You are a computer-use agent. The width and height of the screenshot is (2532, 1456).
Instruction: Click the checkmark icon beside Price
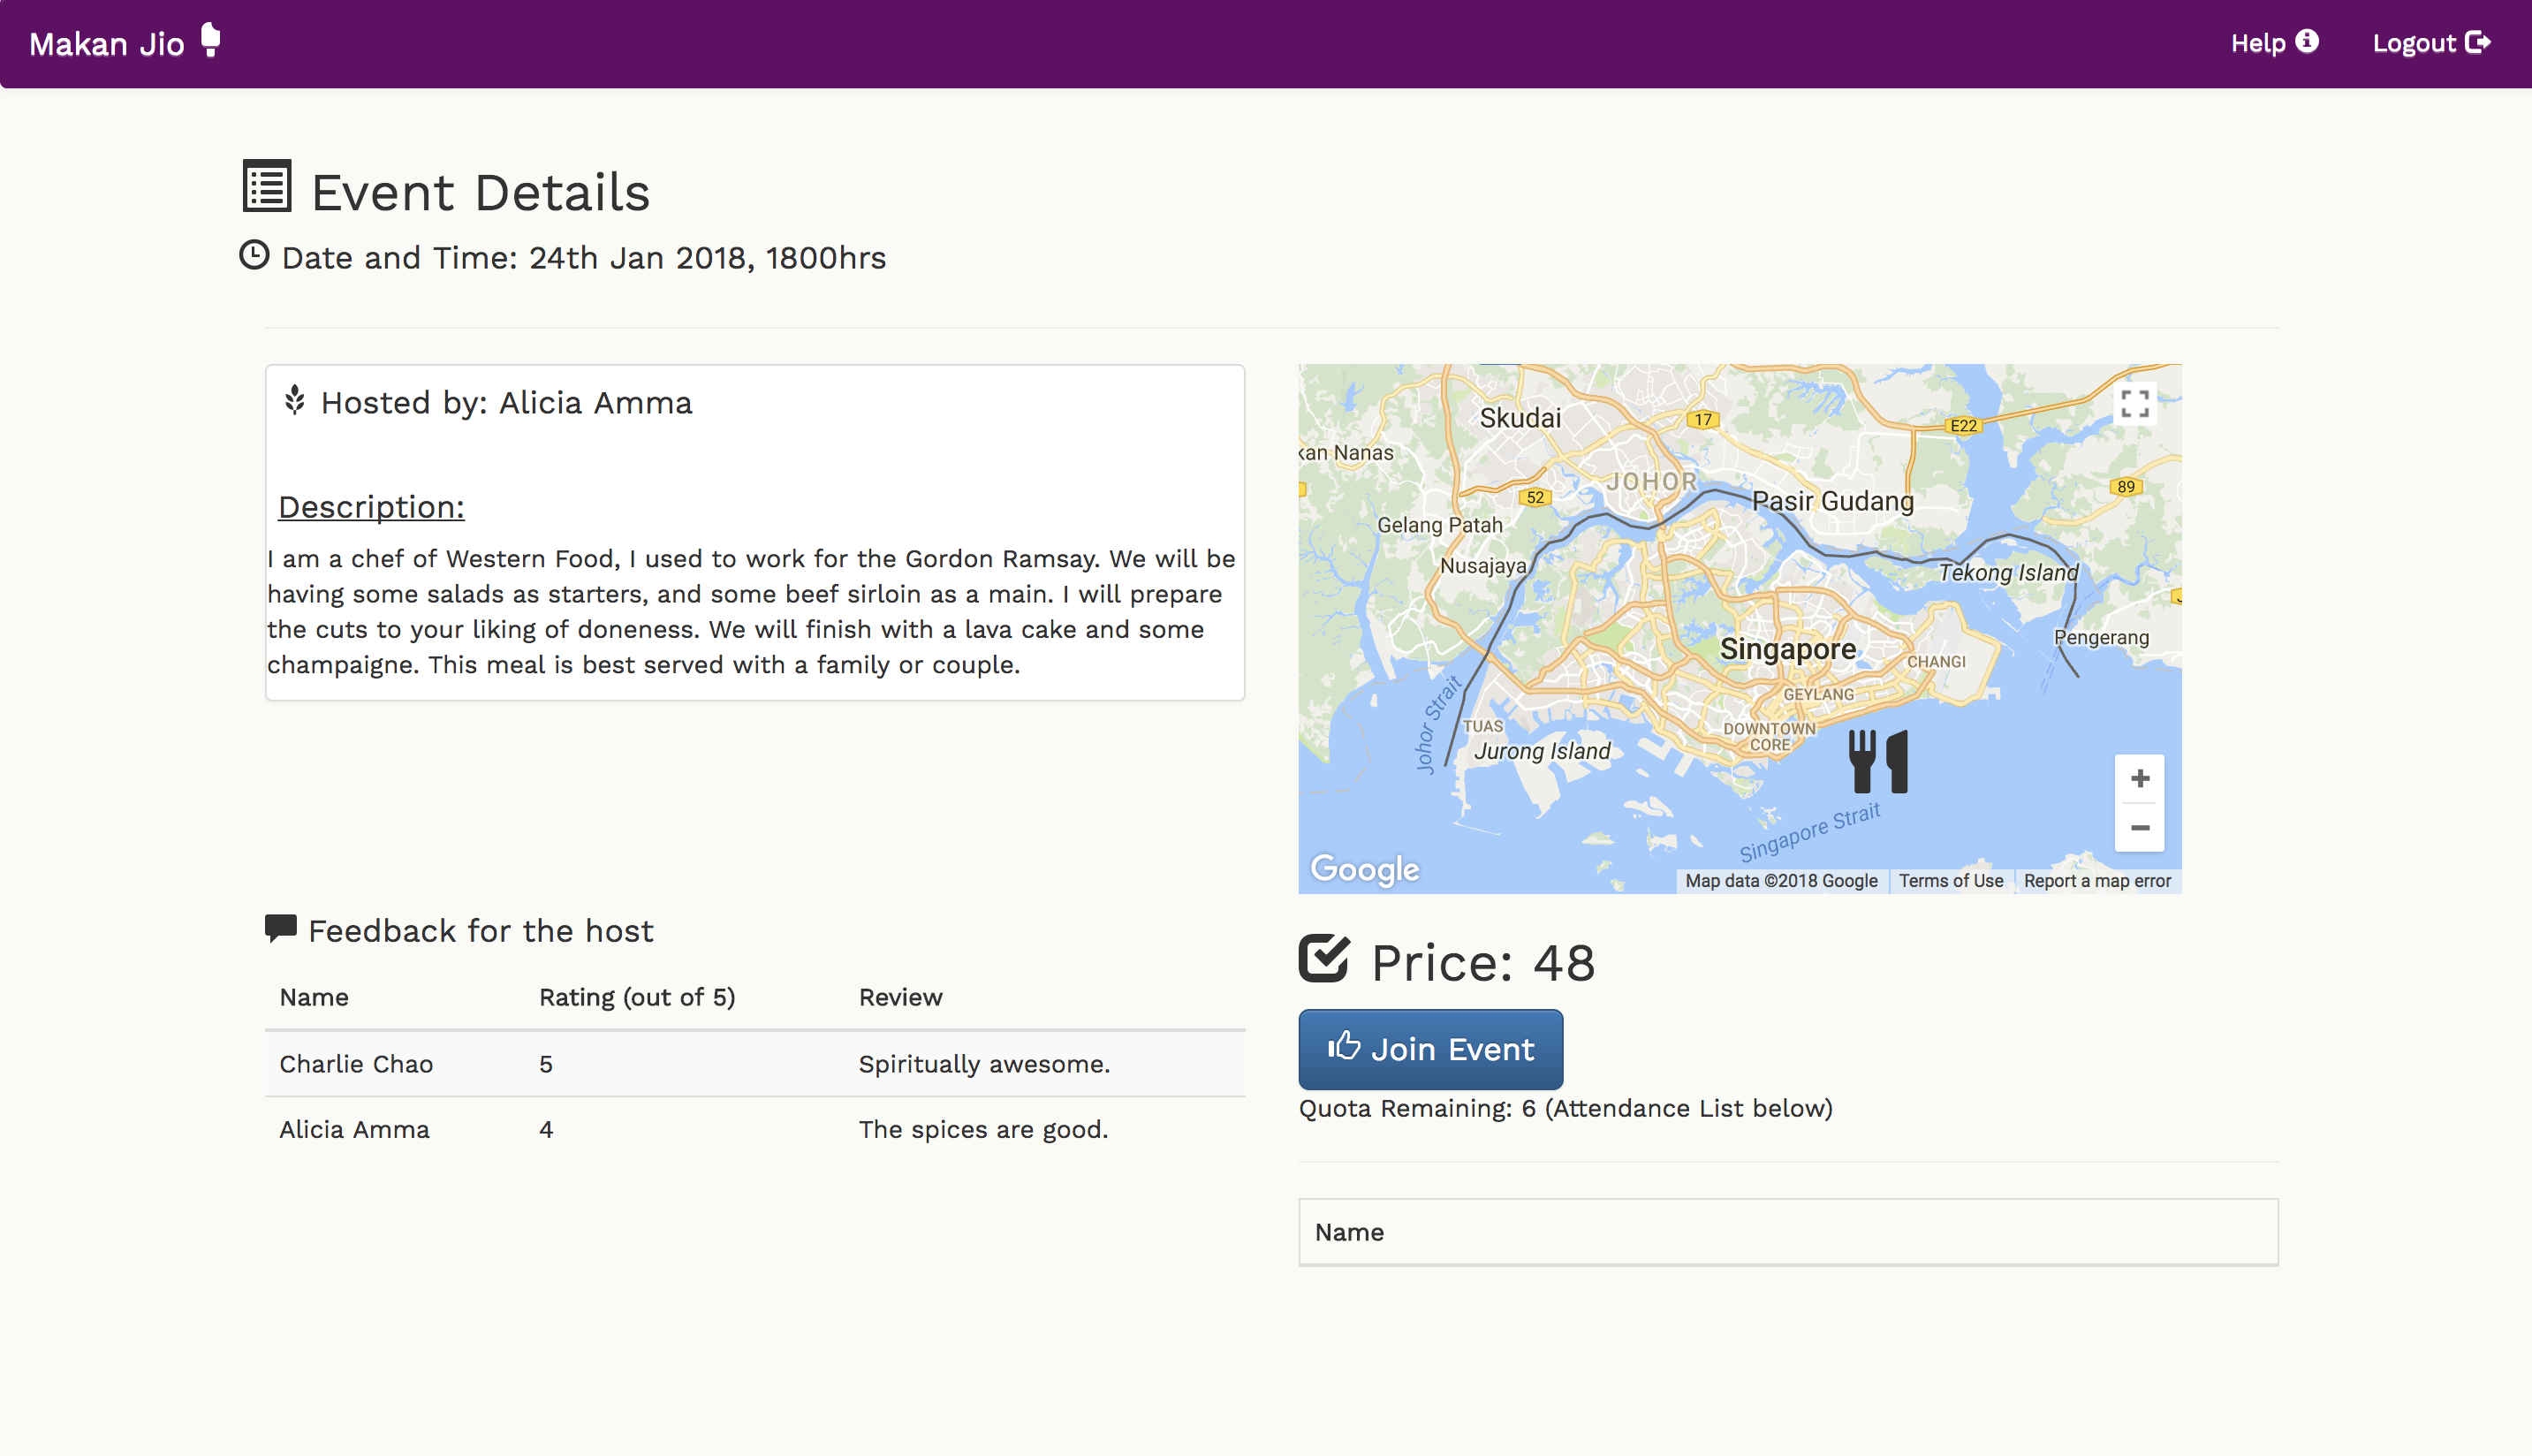[1324, 958]
